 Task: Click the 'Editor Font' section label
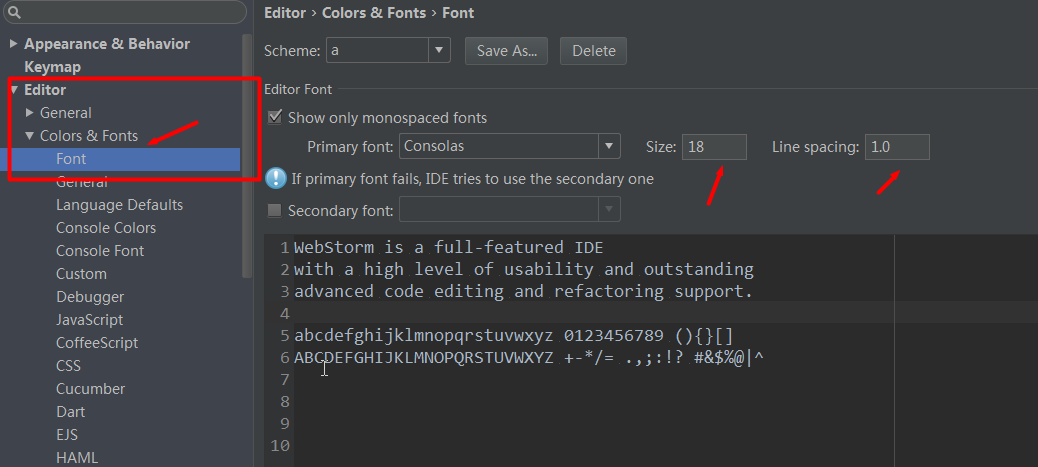point(298,89)
